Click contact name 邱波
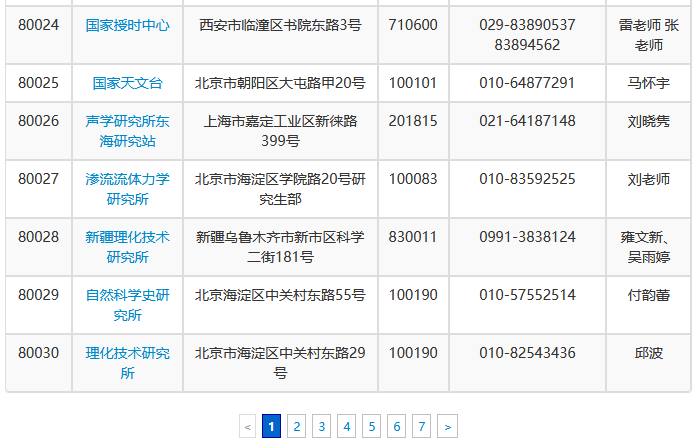The width and height of the screenshot is (699, 446). tap(649, 353)
